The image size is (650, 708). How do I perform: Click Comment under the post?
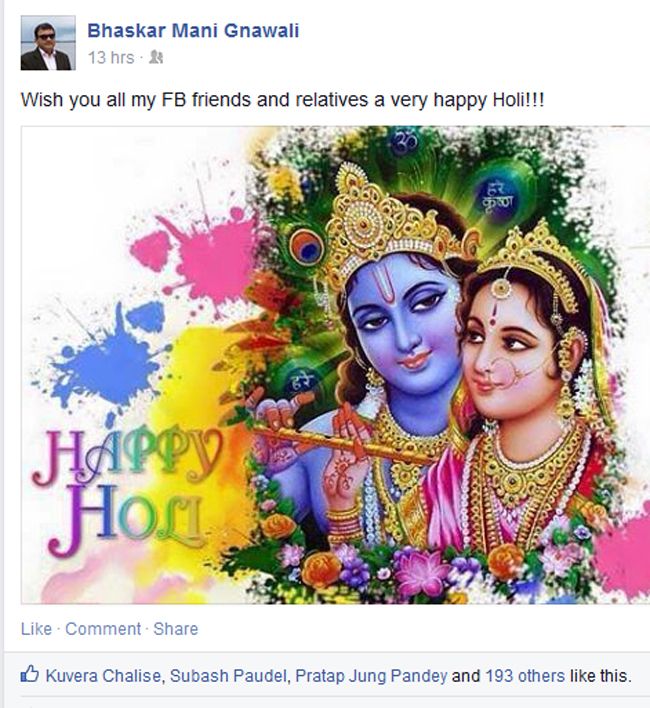[103, 629]
